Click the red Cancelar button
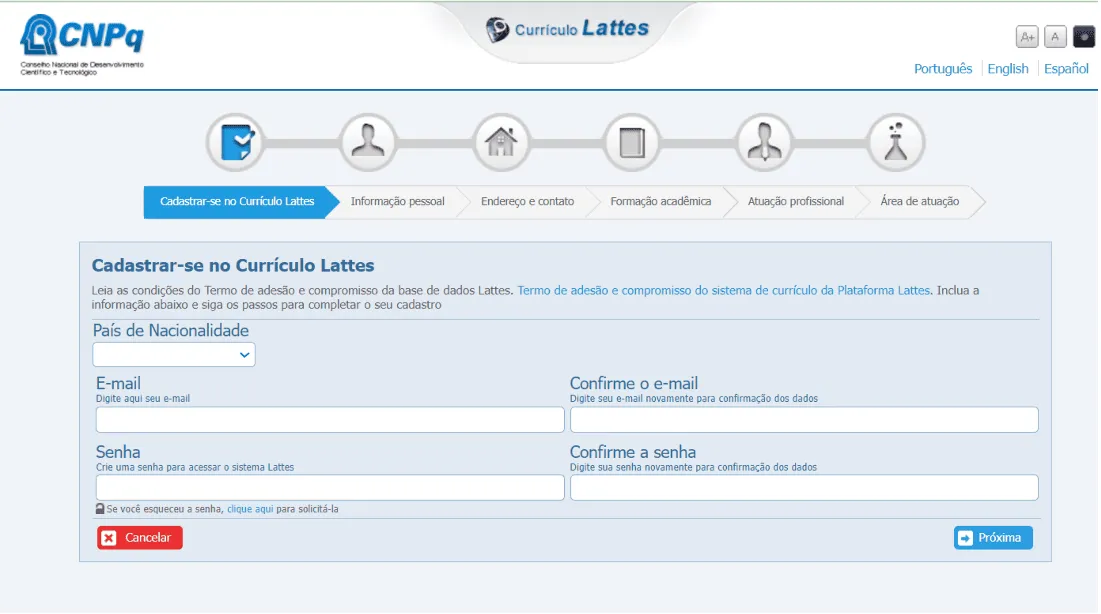1101x614 pixels. pos(140,538)
